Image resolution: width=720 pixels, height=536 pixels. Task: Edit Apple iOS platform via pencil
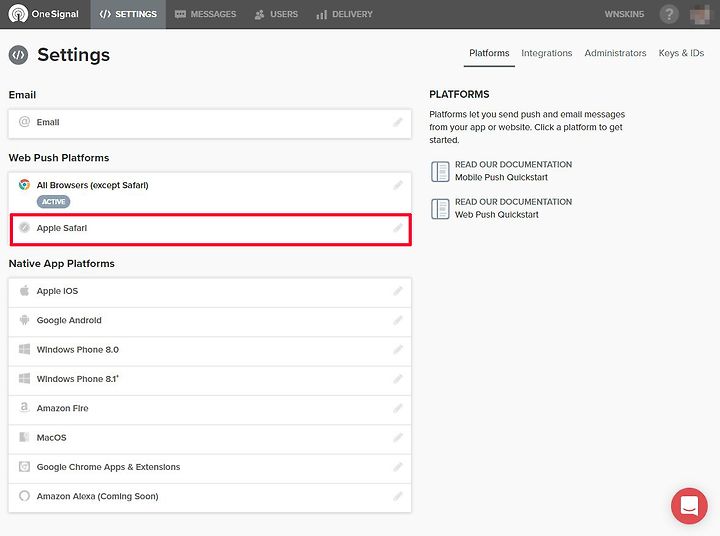point(398,291)
